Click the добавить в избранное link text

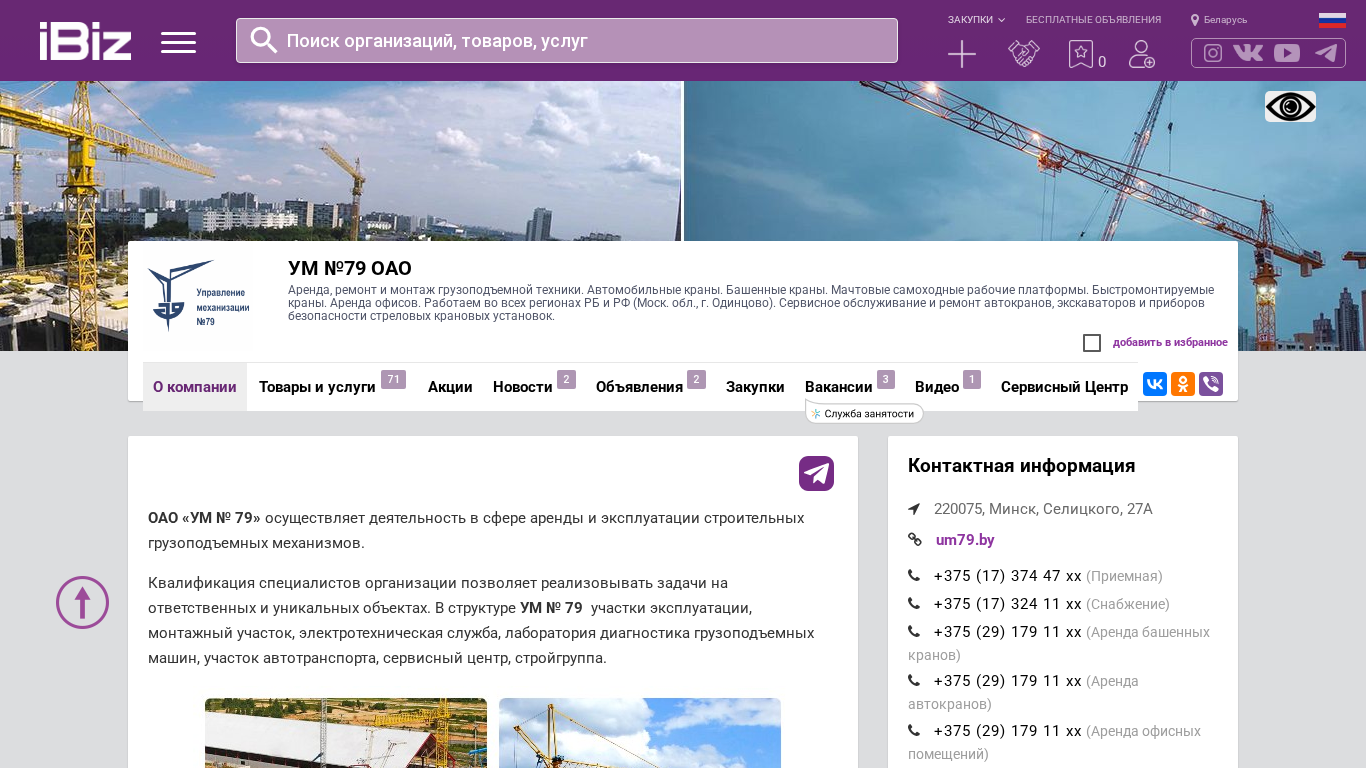pos(1170,343)
